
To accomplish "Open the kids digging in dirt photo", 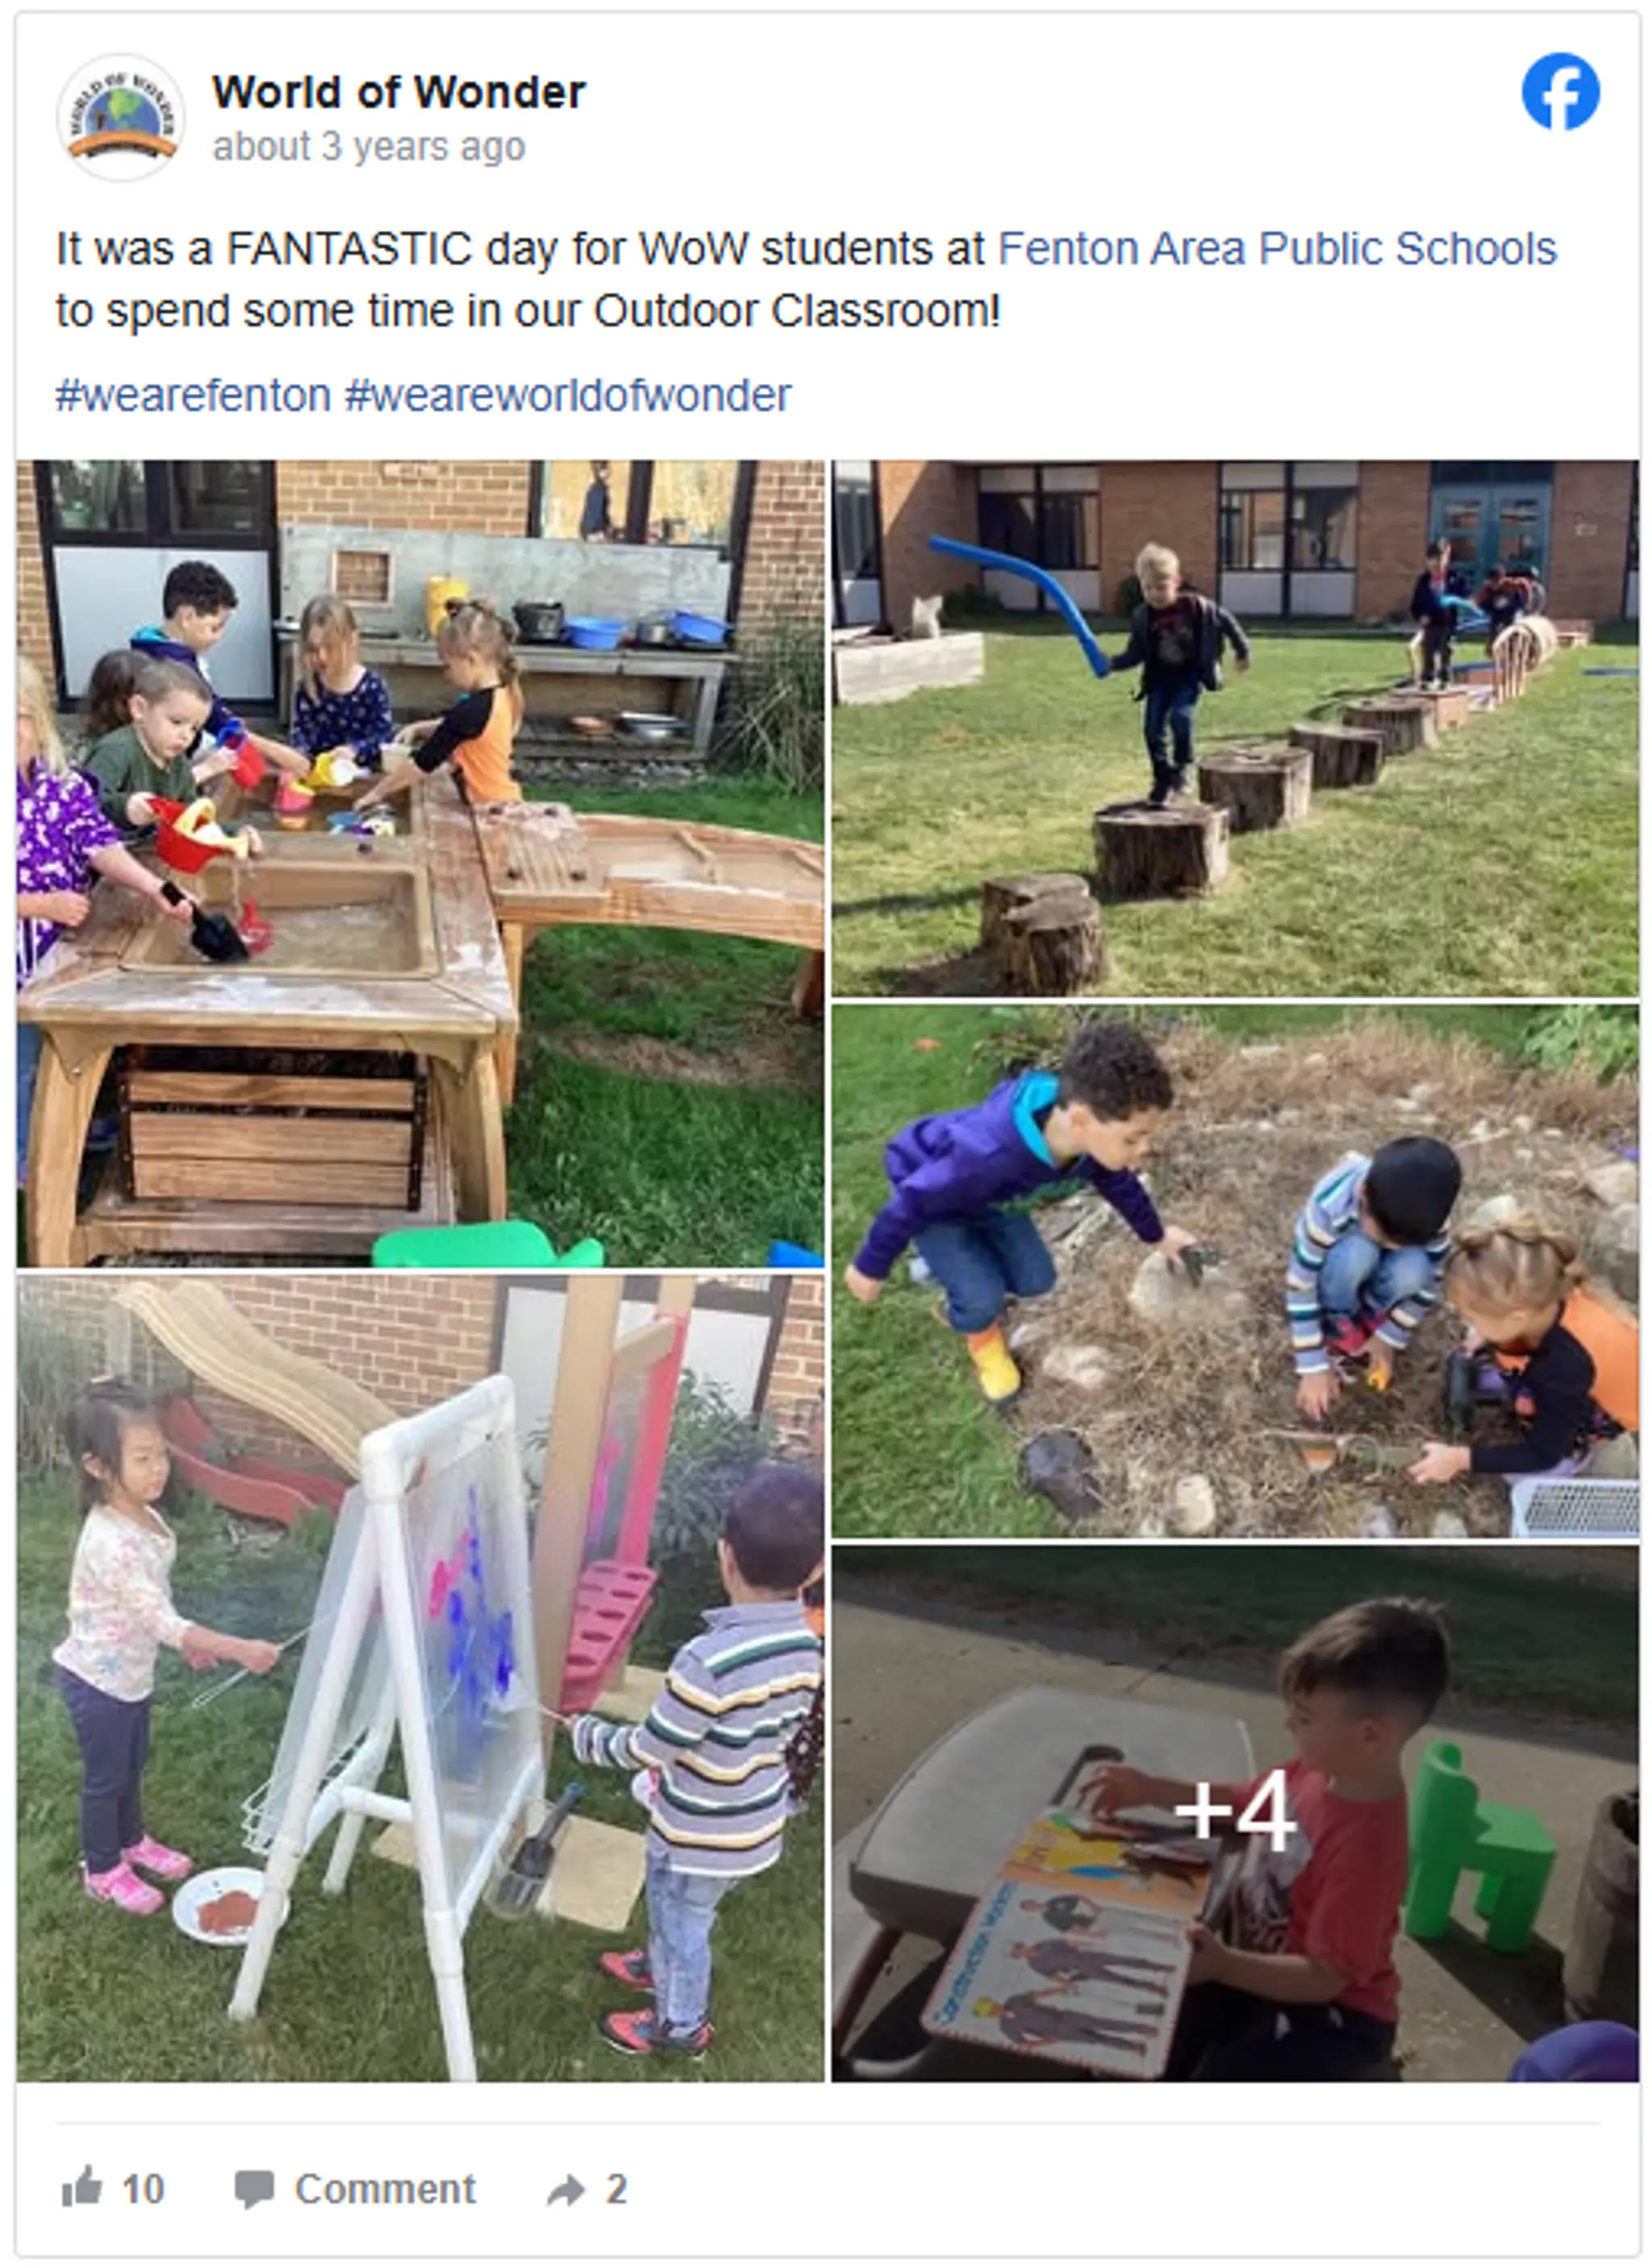I will (1235, 1271).
